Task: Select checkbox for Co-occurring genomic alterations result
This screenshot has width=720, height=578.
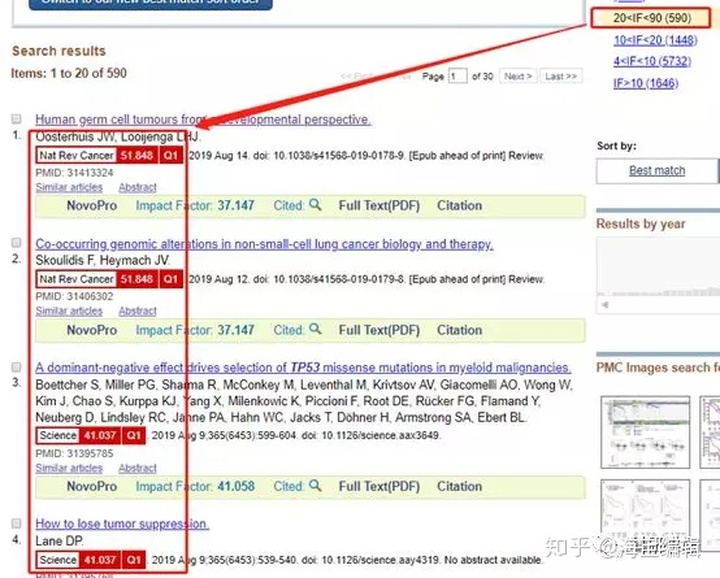Action: (16, 242)
